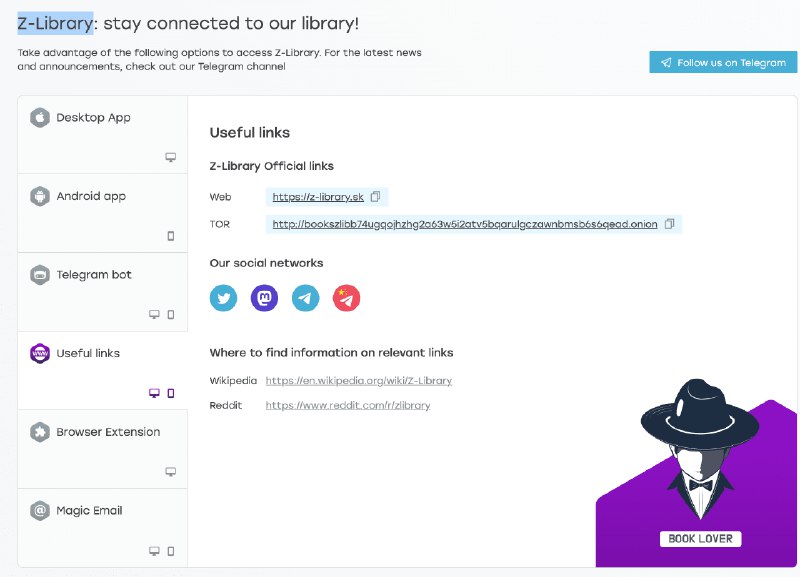Select the Twitter social network icon
The image size is (800, 577).
click(223, 297)
